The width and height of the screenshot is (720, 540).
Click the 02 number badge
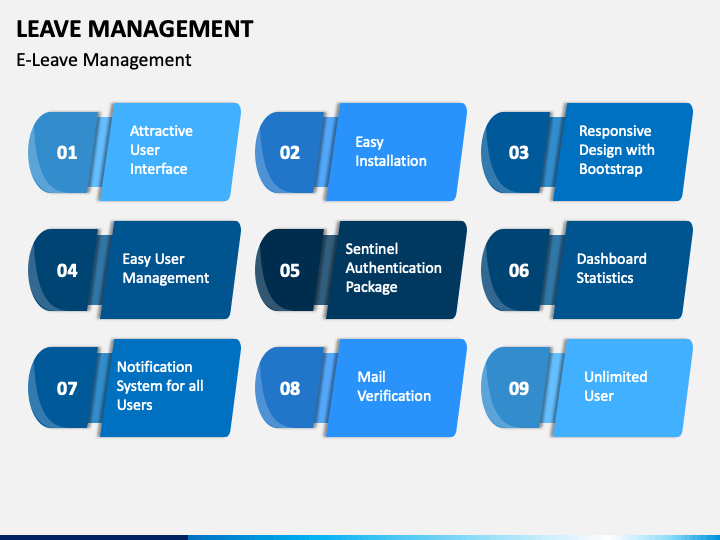coord(291,152)
